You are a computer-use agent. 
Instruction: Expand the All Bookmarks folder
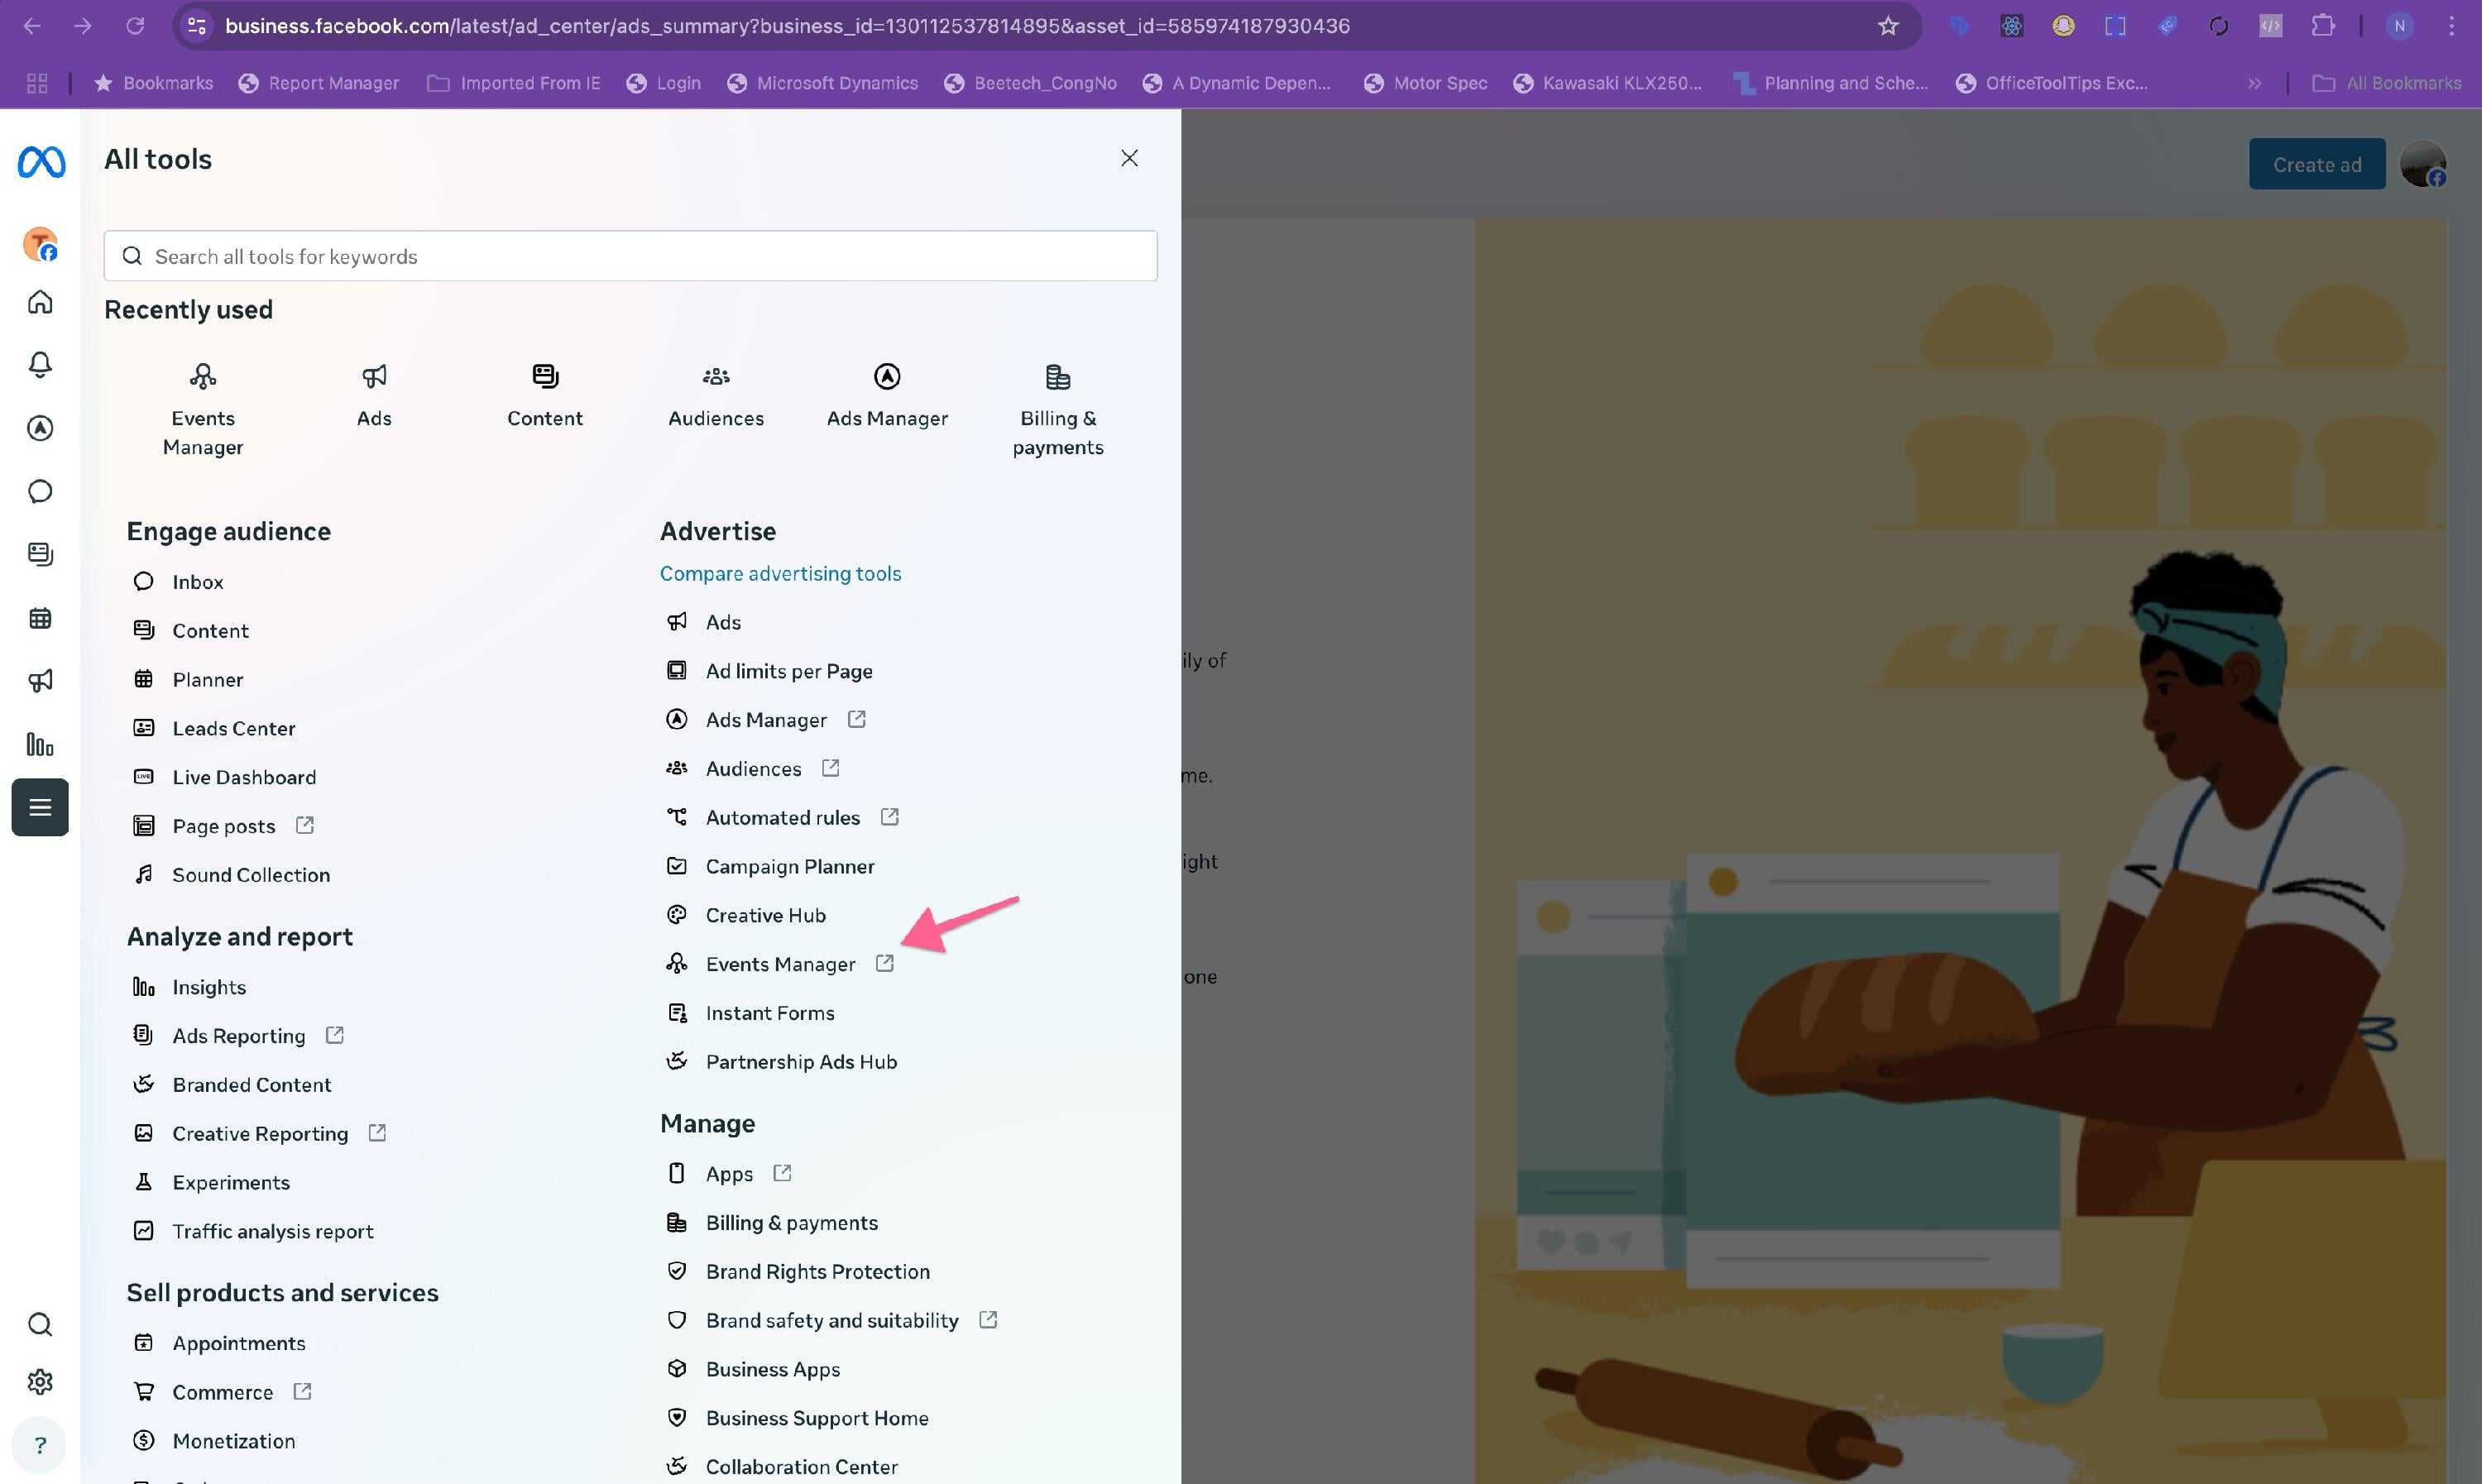click(2387, 83)
